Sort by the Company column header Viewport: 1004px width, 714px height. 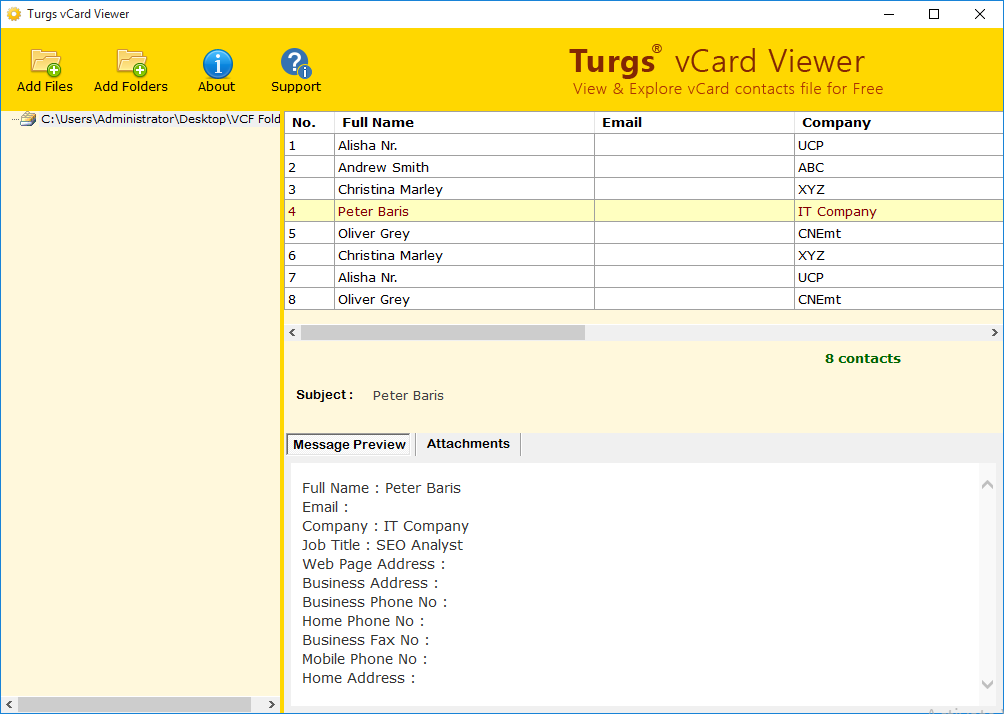point(899,122)
